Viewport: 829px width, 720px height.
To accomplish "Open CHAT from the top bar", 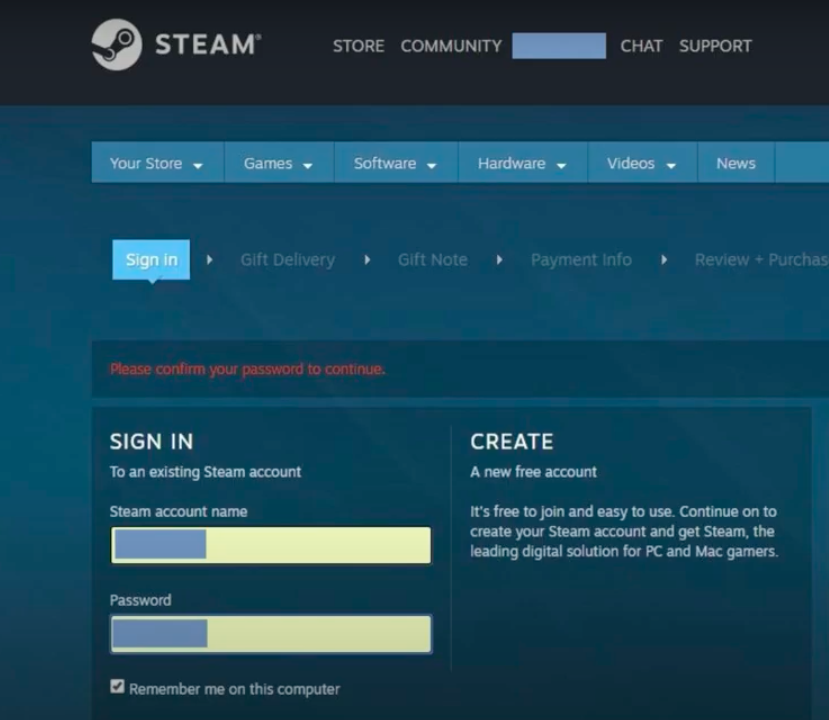I will pyautogui.click(x=641, y=46).
